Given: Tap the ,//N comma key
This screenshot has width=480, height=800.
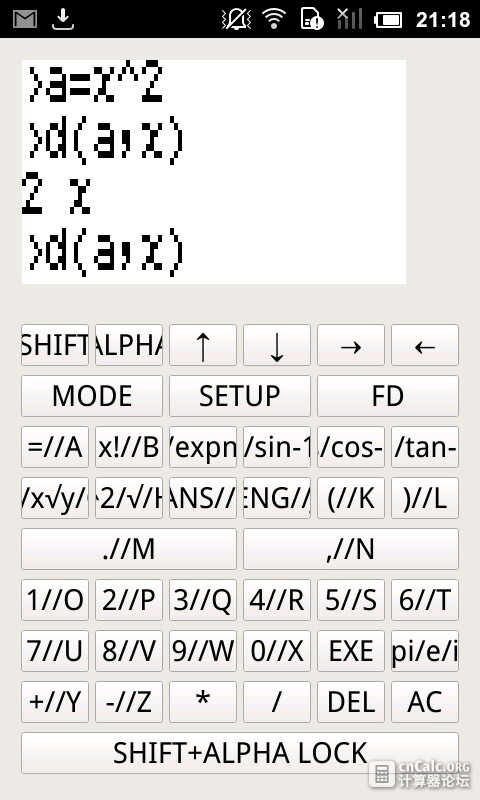Looking at the screenshot, I should coord(351,549).
